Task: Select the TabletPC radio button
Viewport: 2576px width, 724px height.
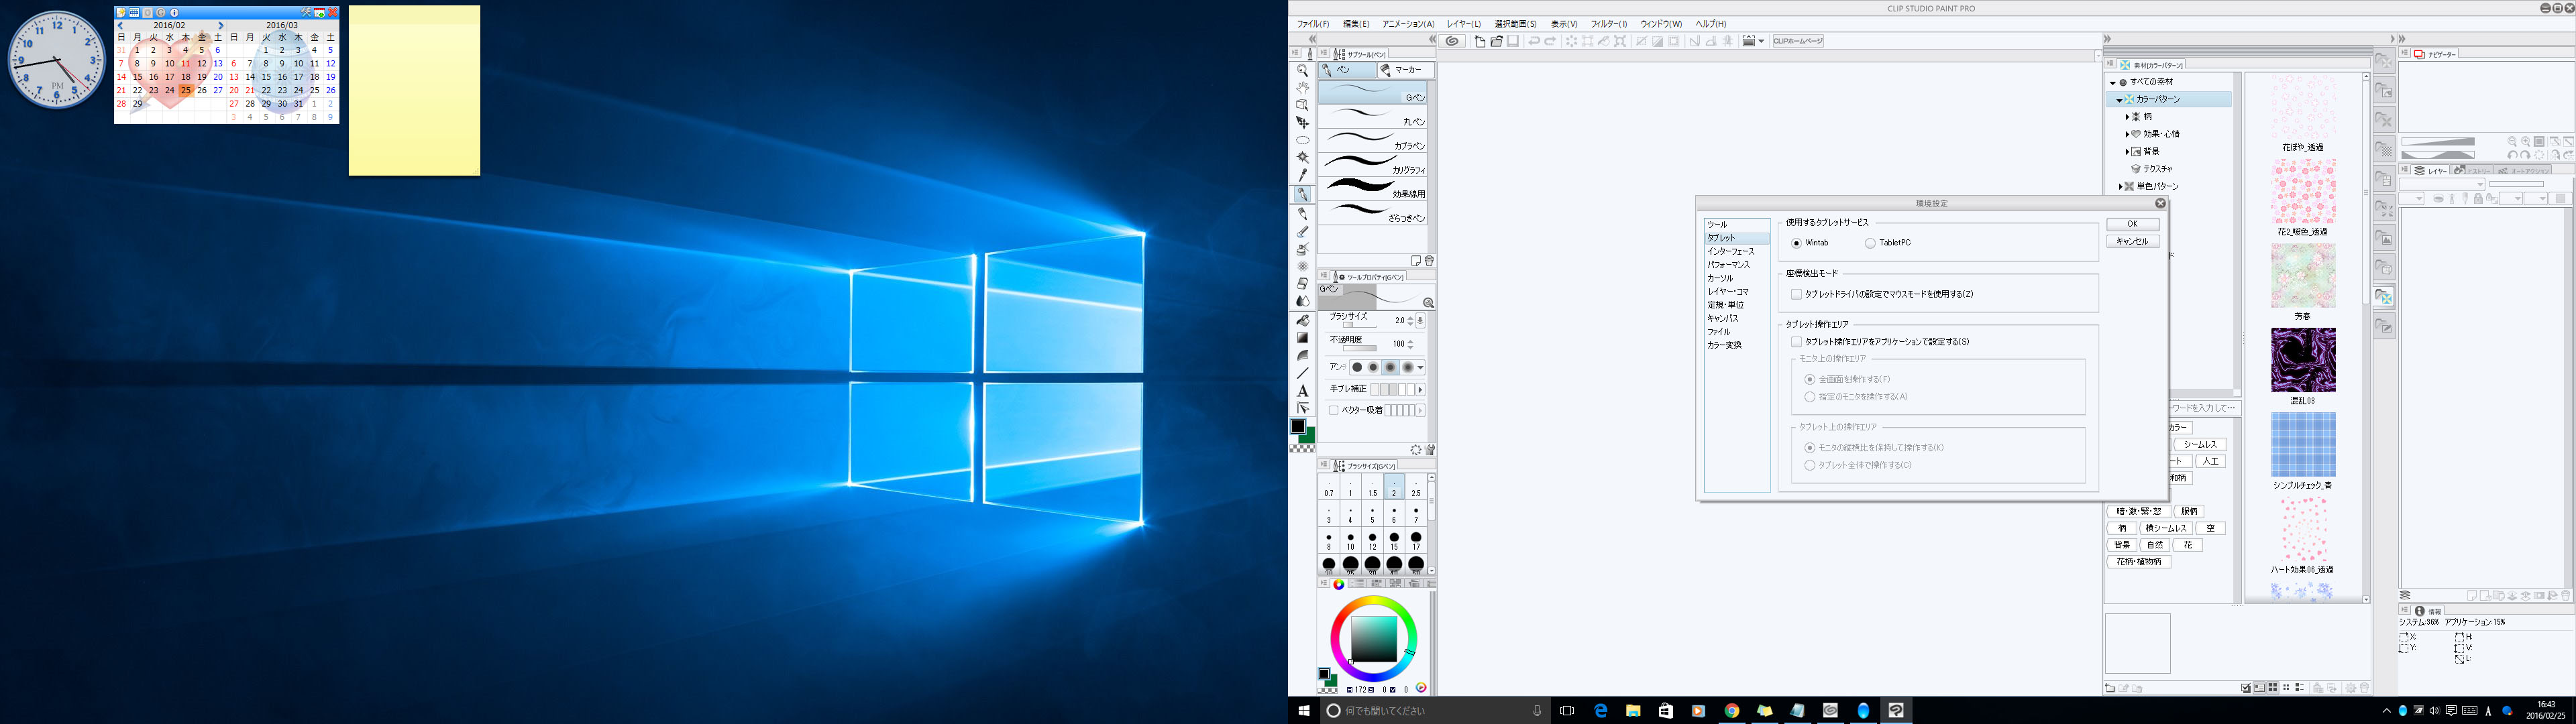Action: [1870, 243]
